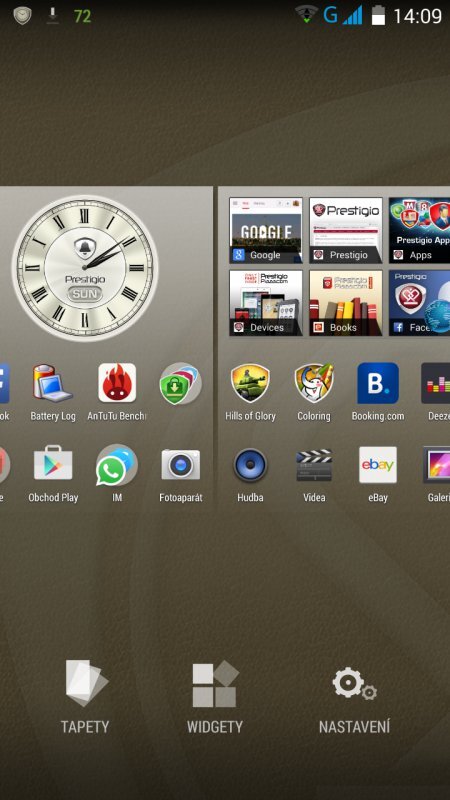Tap the Wi-Fi status icon

307,14
